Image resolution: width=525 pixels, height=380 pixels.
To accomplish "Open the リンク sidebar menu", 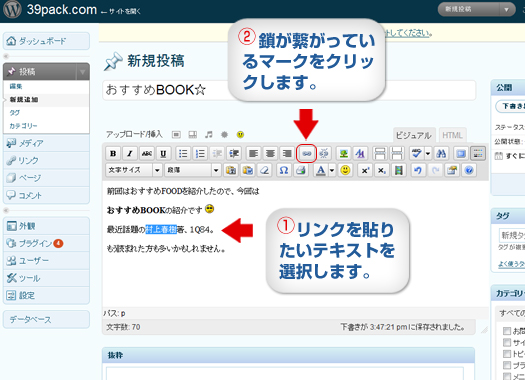I will [46, 161].
